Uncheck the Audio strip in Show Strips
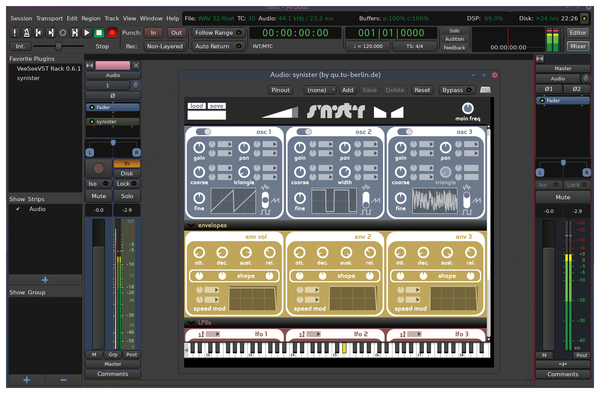Viewport: 600px width, 394px height. pyautogui.click(x=18, y=209)
